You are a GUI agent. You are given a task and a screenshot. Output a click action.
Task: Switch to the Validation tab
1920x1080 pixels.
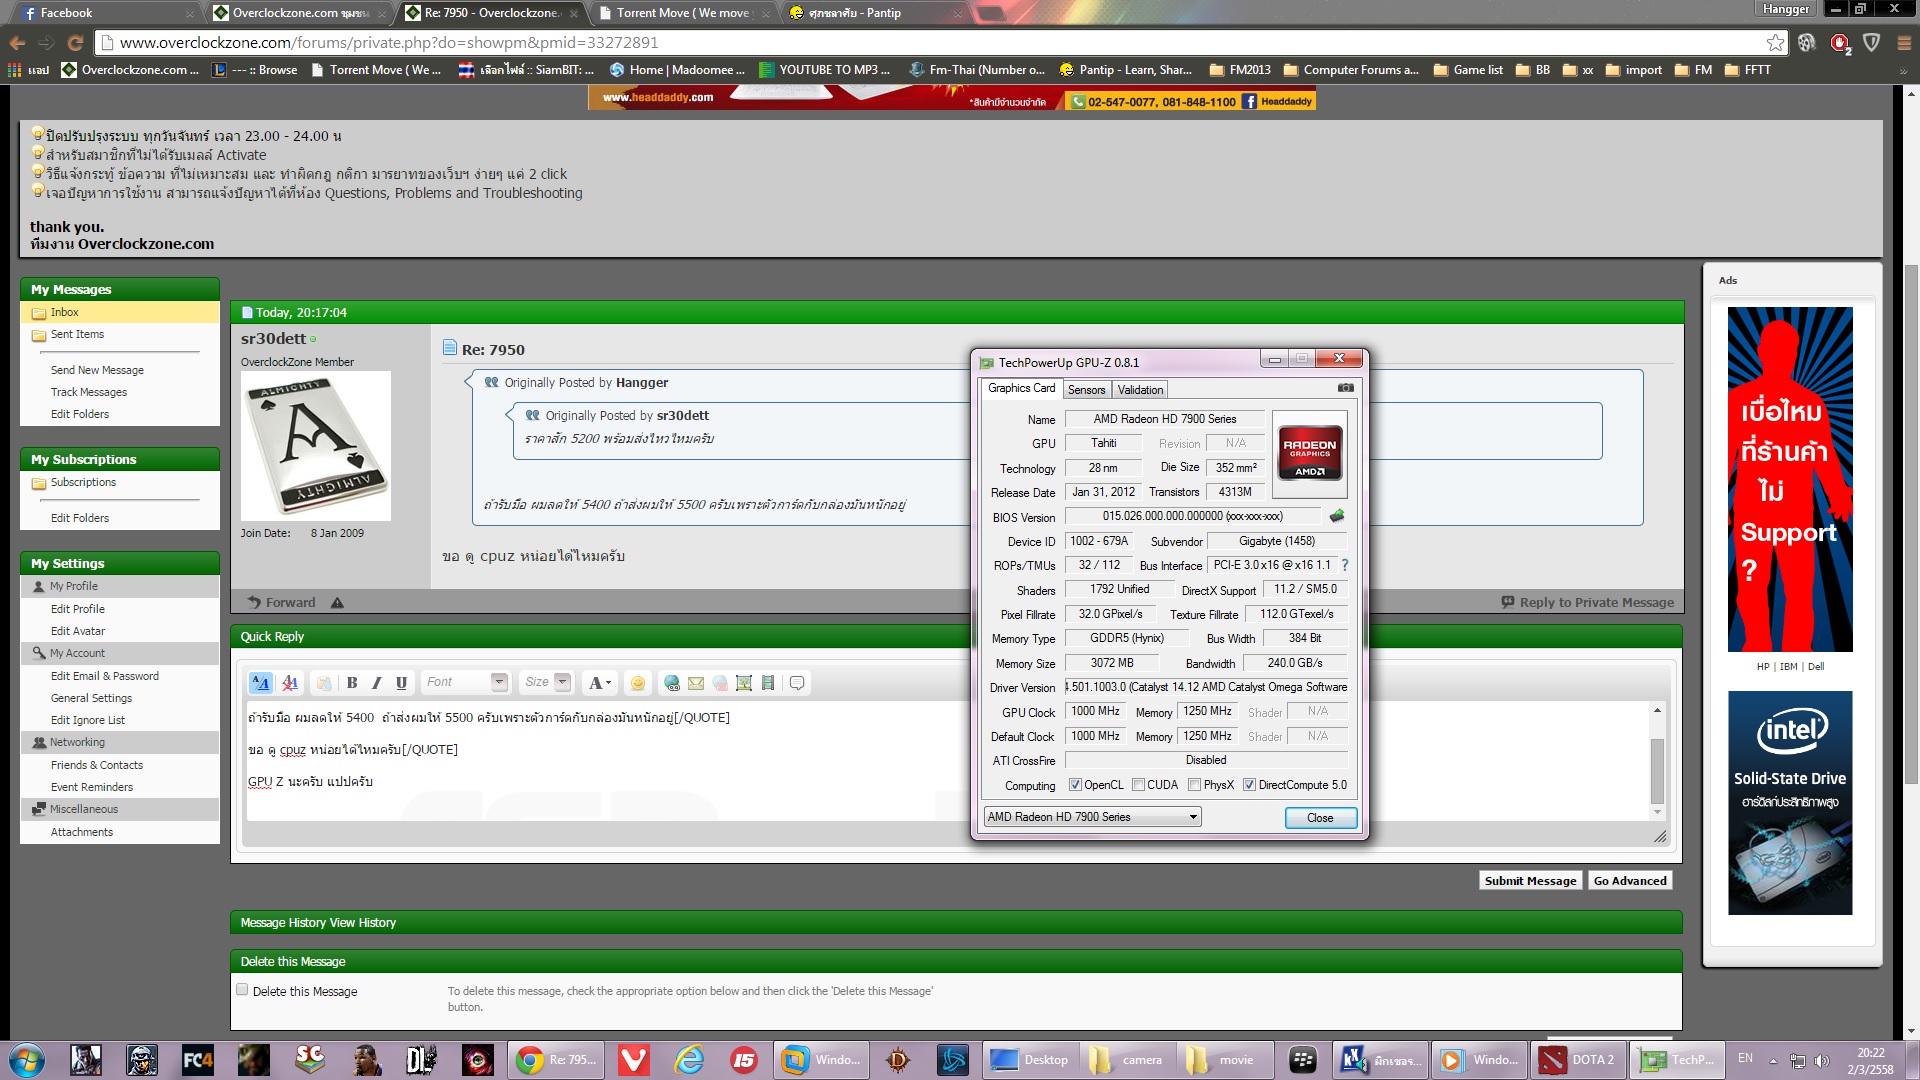tap(1140, 390)
